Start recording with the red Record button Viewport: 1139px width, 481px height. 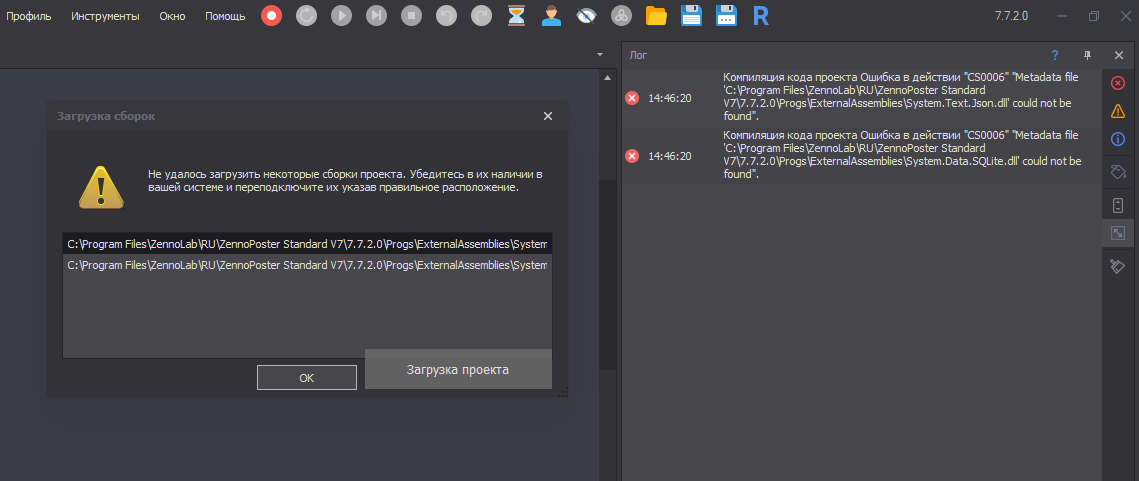(272, 15)
